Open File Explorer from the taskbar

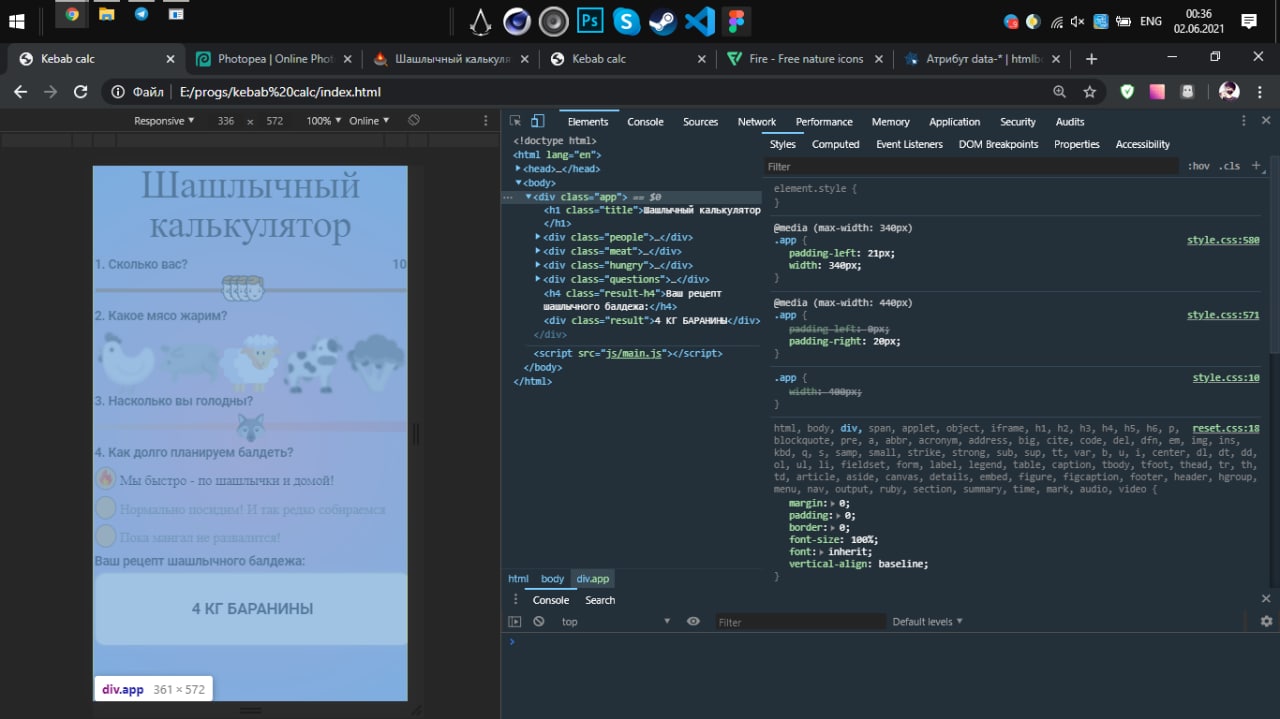(106, 14)
